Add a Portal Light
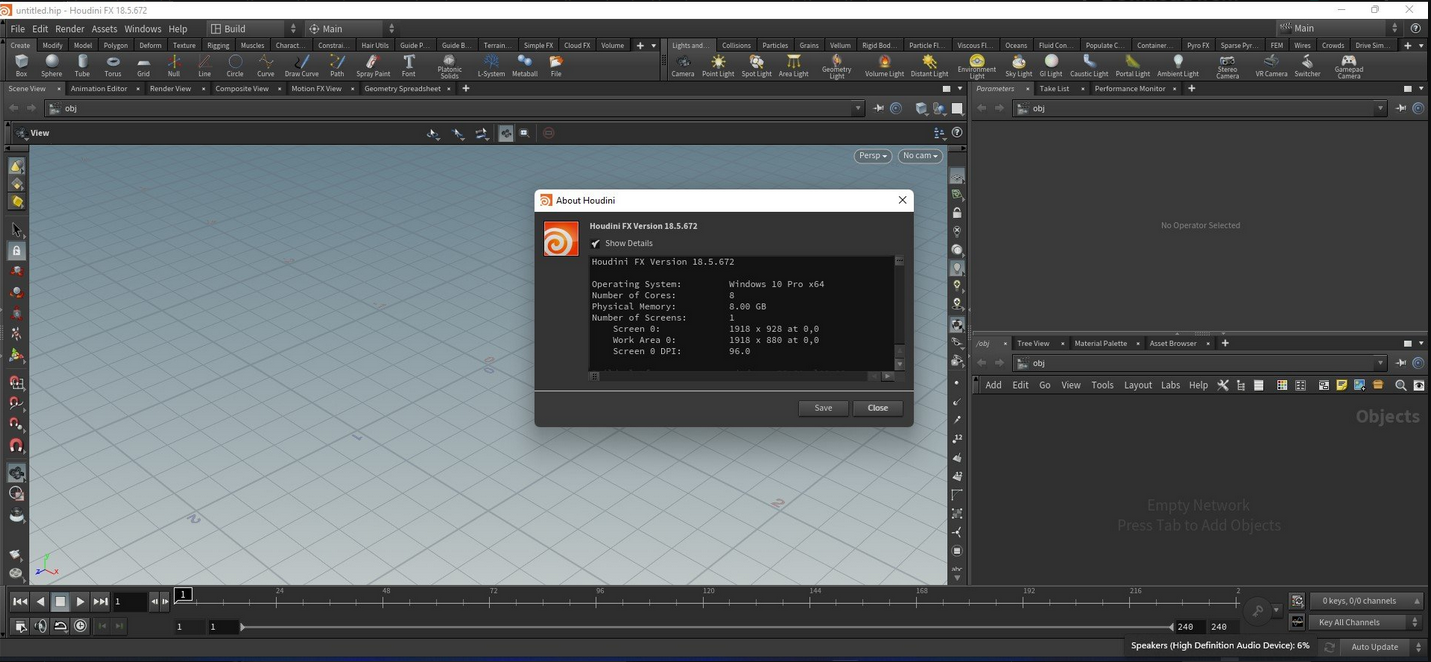Image resolution: width=1431 pixels, height=662 pixels. pyautogui.click(x=1132, y=65)
